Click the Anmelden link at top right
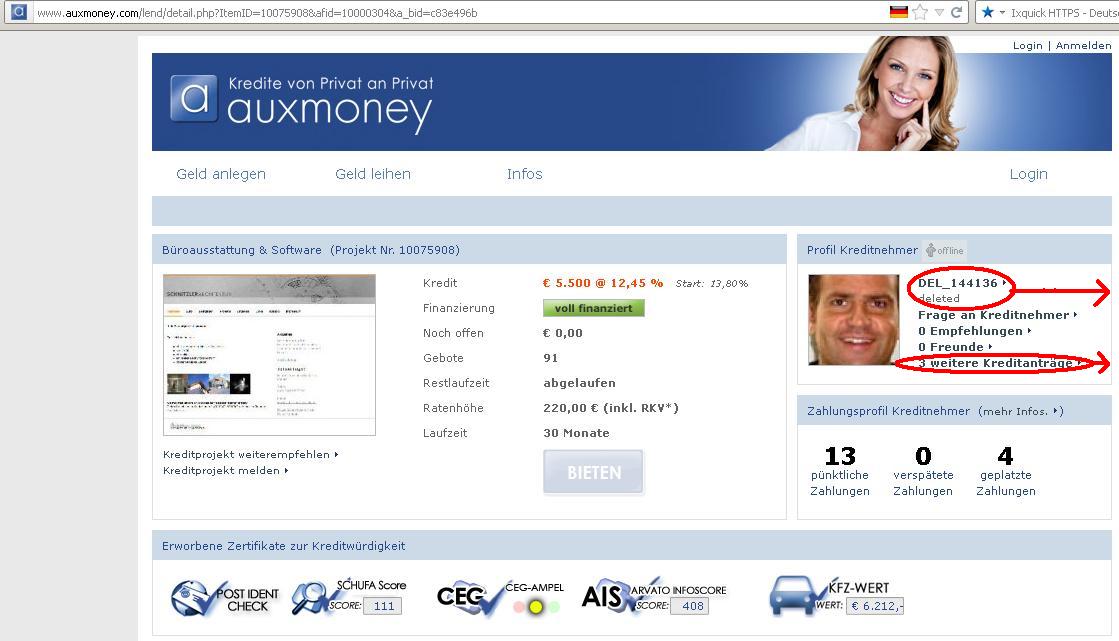Screen dimensions: 1119x641 (1083, 45)
